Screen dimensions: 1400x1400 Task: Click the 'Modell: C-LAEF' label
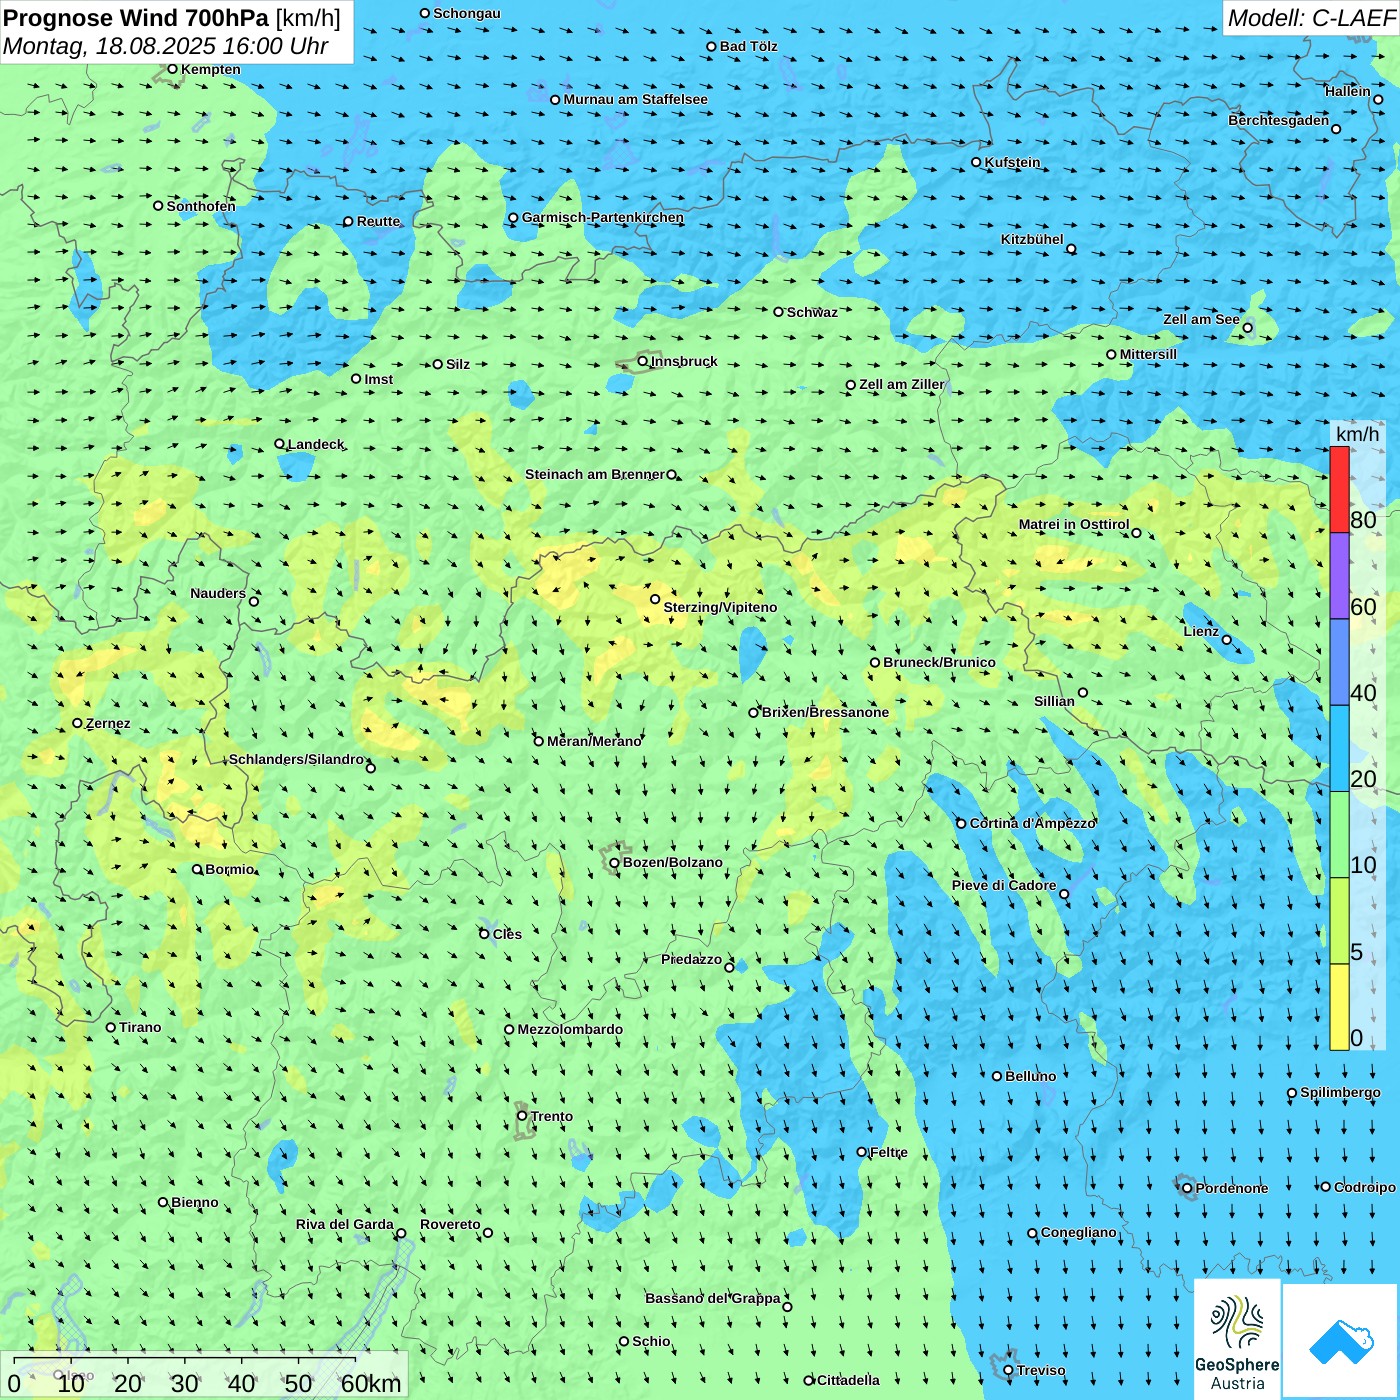click(1311, 18)
